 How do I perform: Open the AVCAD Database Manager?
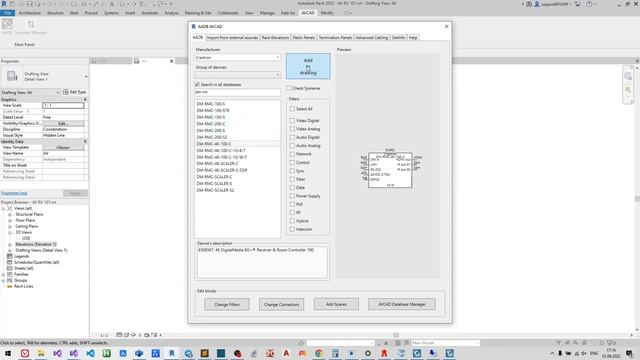click(x=402, y=304)
